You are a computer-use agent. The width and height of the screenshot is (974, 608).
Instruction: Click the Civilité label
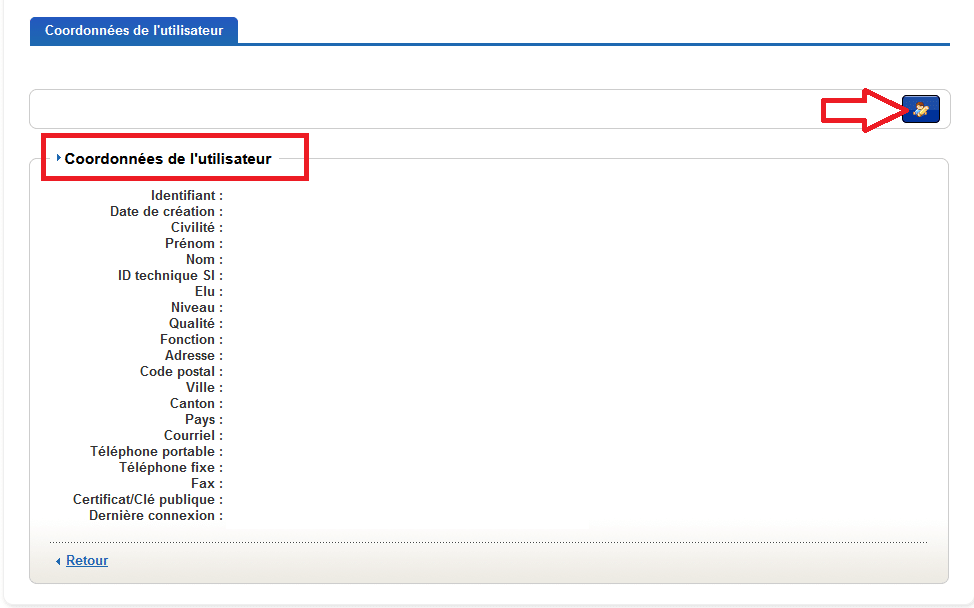(196, 227)
